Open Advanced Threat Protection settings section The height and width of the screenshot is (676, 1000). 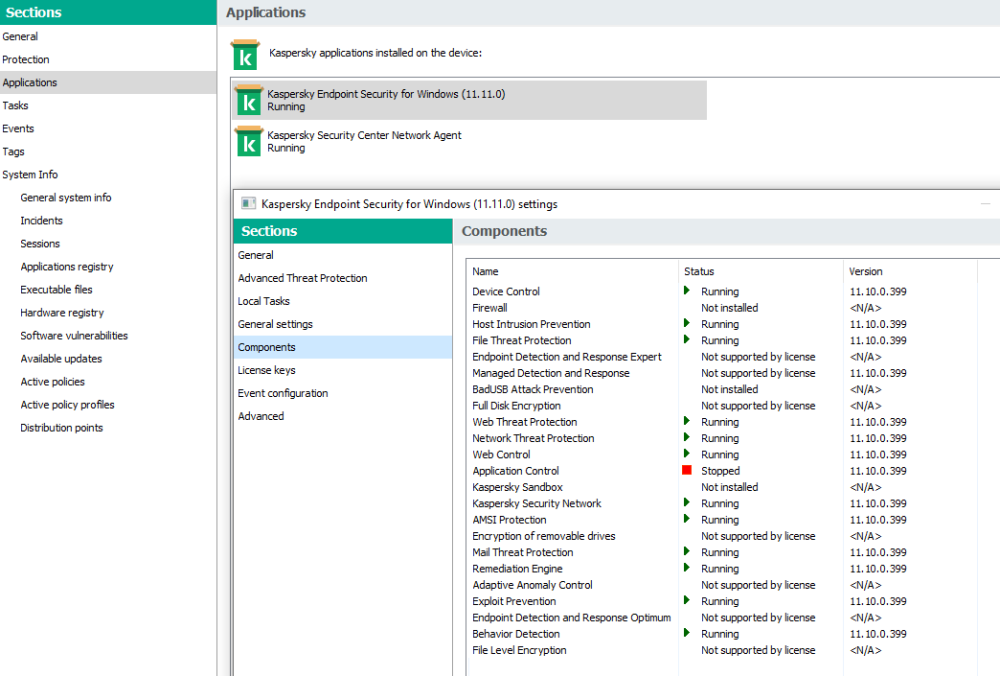[x=302, y=278]
